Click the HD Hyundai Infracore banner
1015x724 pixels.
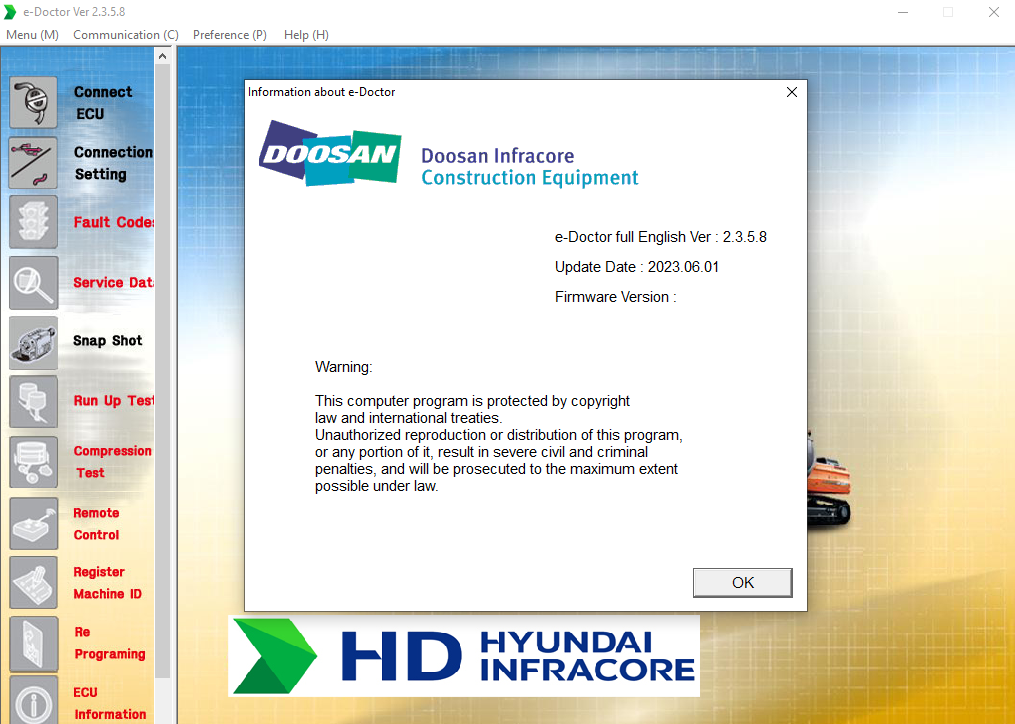click(464, 656)
